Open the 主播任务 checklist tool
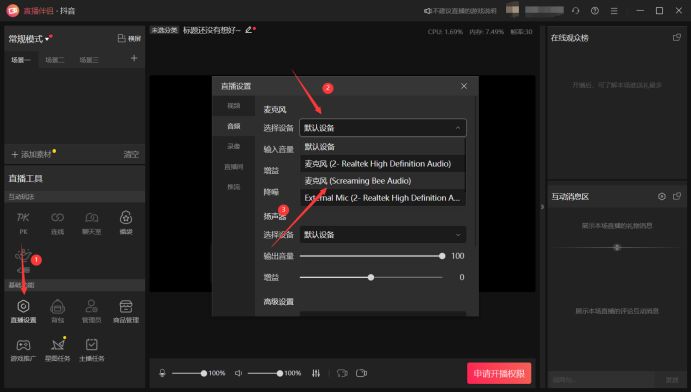This screenshot has height=392, width=691. [x=92, y=350]
